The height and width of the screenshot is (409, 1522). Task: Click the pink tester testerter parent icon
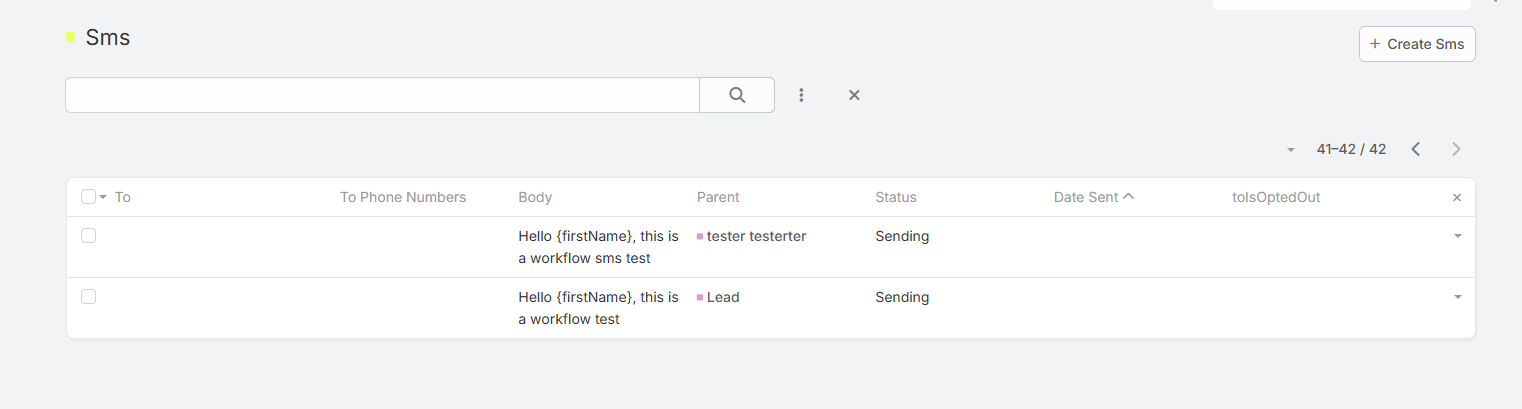[x=700, y=237]
